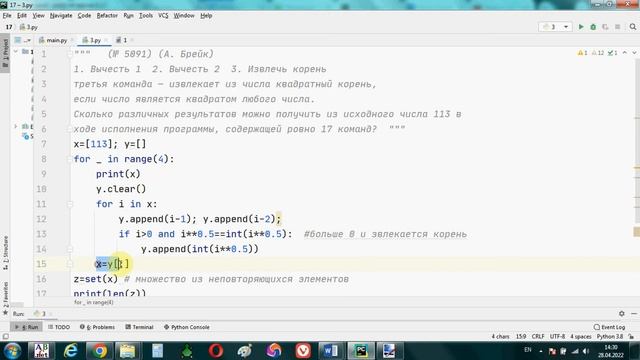Go to next highlighted error arrow
This screenshot has height=360, width=640.
[x=634, y=53]
